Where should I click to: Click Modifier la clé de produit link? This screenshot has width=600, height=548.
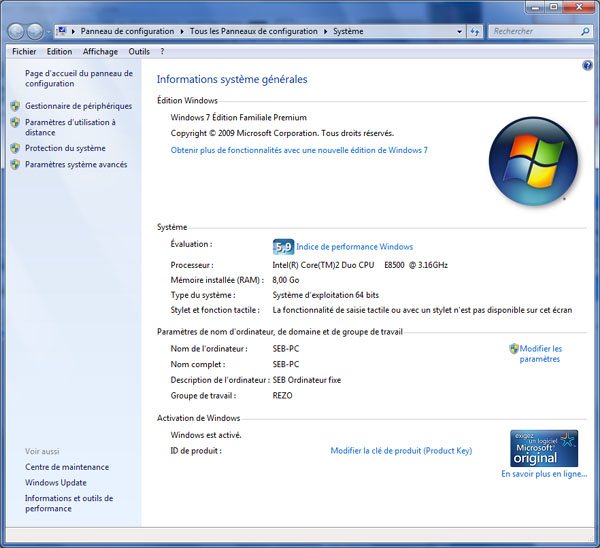click(401, 451)
